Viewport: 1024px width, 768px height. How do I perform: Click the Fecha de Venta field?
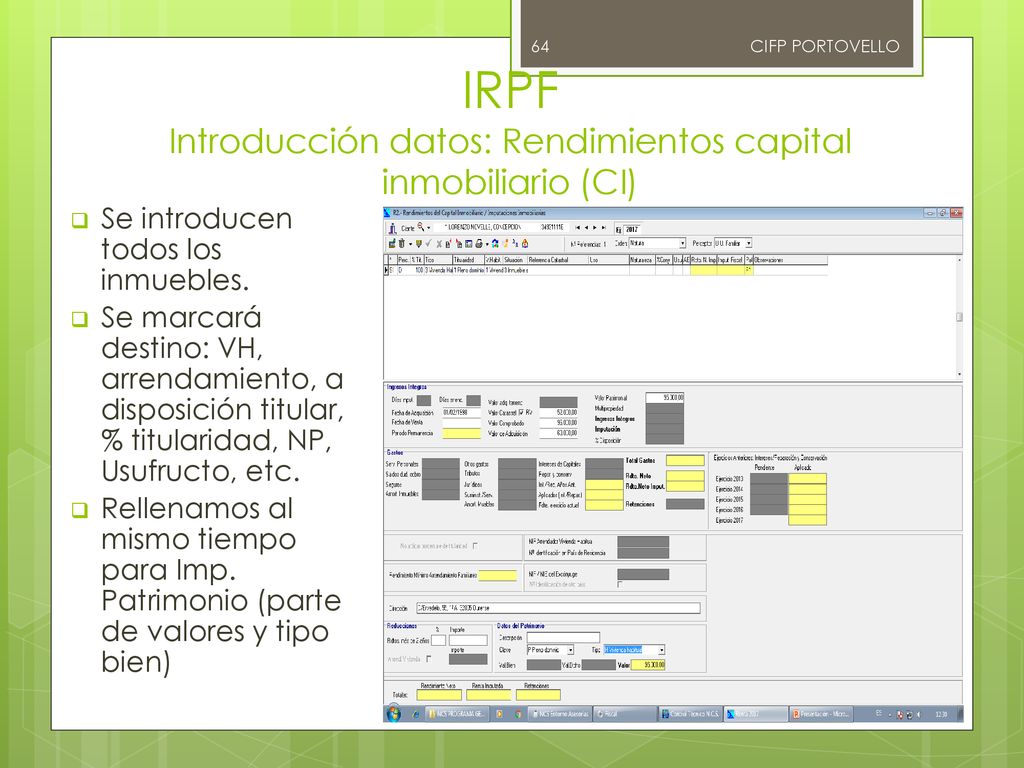461,423
